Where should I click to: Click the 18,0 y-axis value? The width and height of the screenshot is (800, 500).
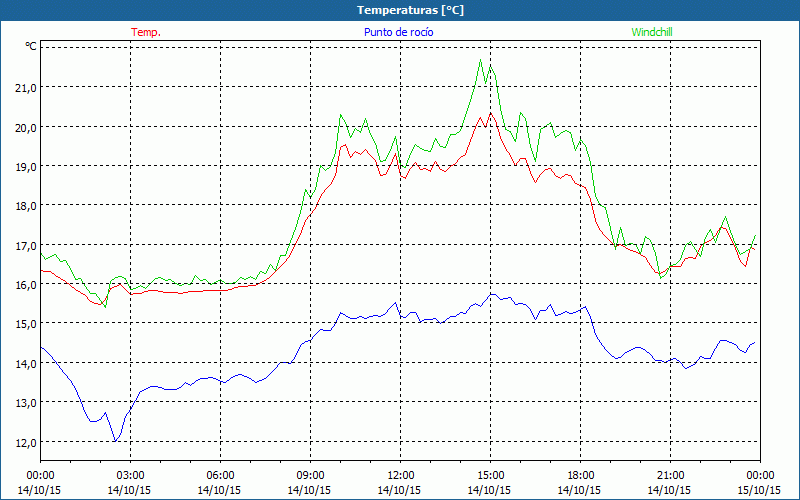[26, 206]
